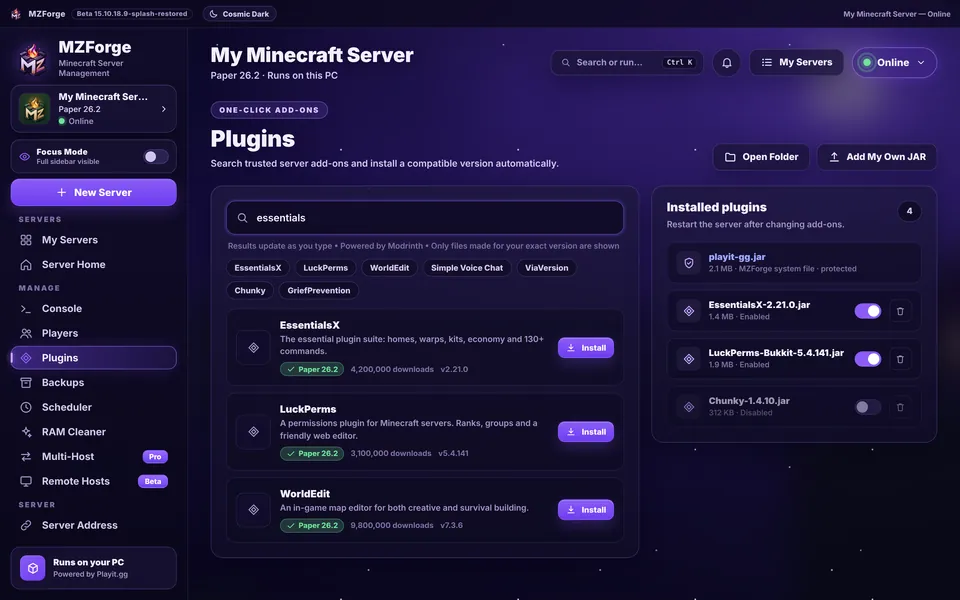Click the MZForge logo in the sidebar header

point(32,59)
